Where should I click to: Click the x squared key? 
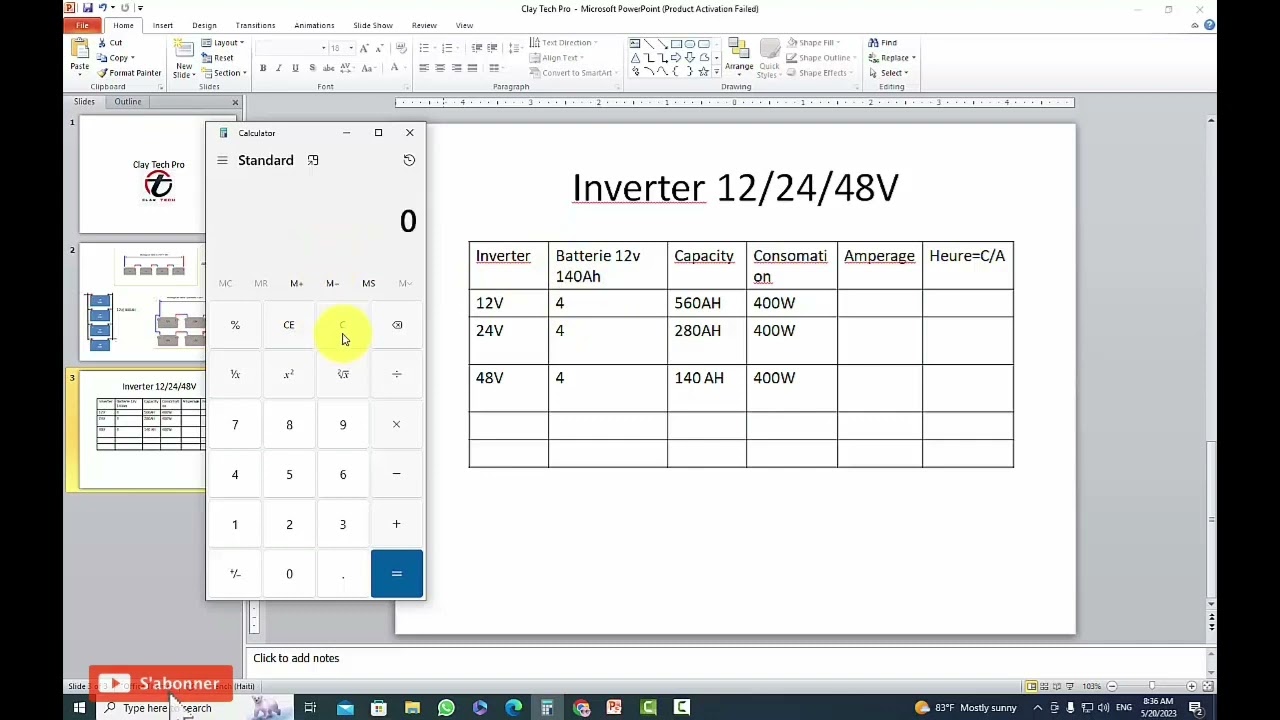(x=289, y=374)
